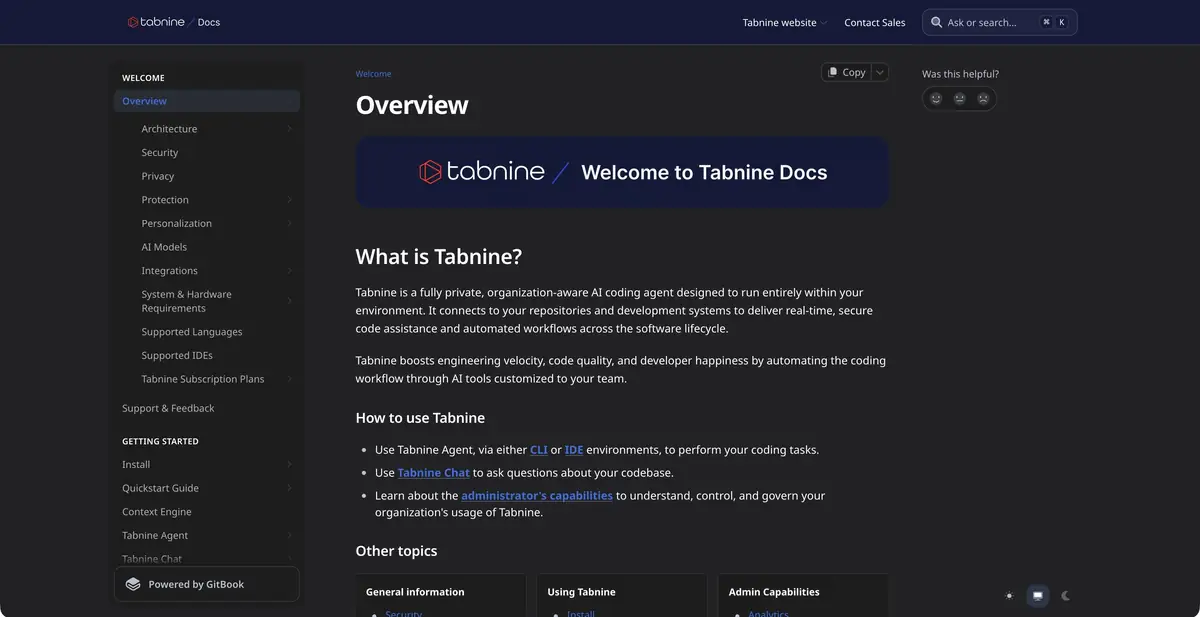Click Docs label in header
1200x617 pixels.
(209, 22)
